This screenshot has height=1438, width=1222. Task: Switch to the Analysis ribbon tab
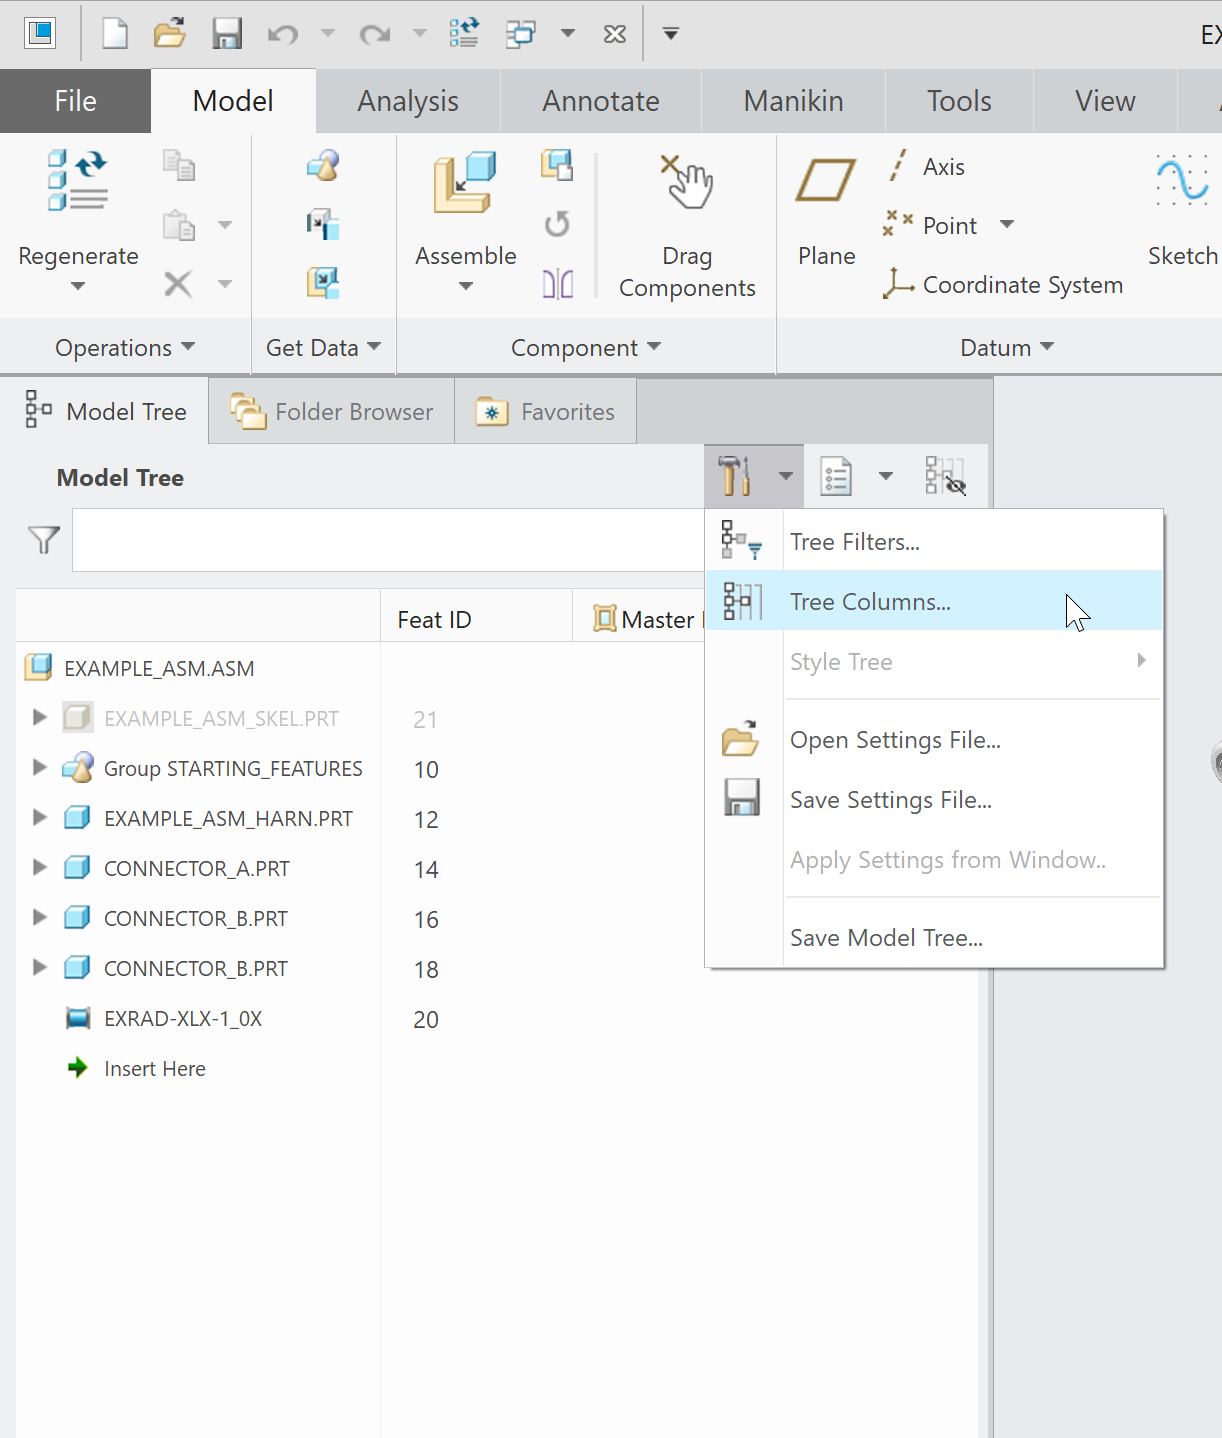(407, 100)
